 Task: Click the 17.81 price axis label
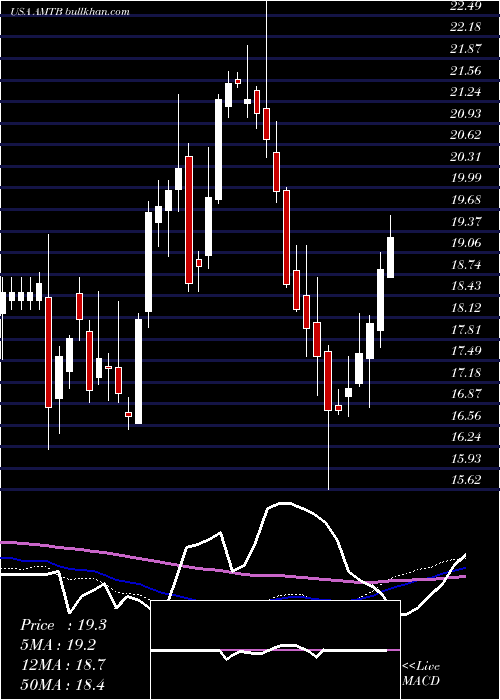point(466,329)
